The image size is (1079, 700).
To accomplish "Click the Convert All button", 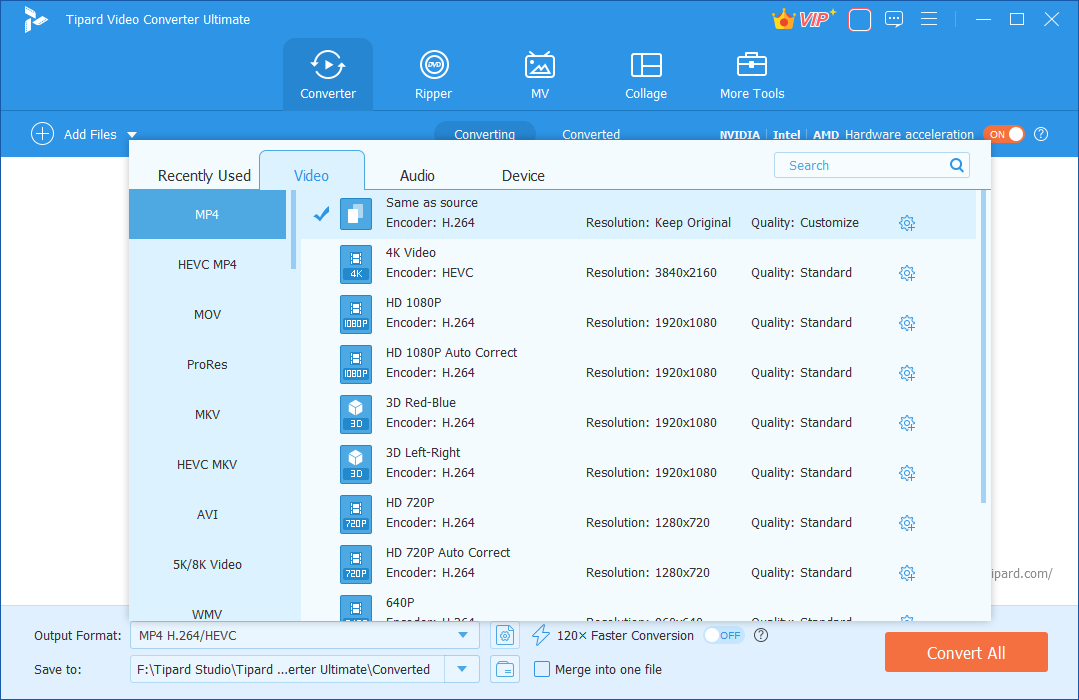I will (x=966, y=653).
